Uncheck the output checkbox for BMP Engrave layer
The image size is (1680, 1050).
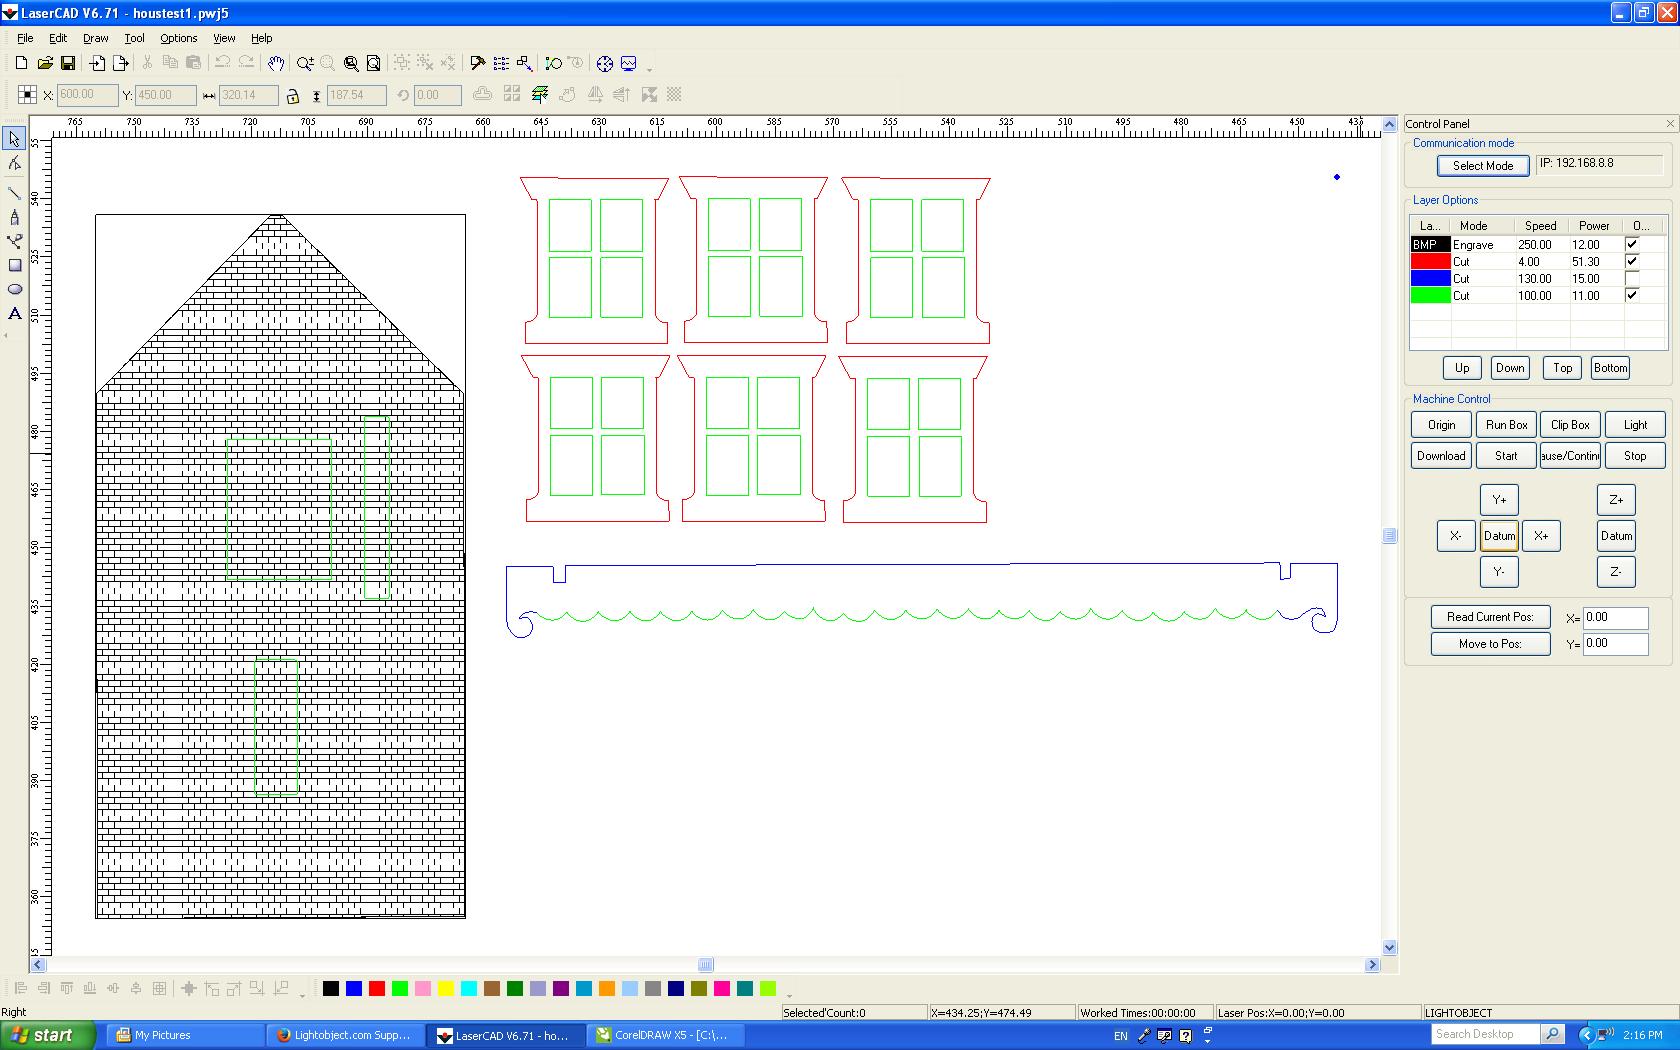pos(1632,245)
